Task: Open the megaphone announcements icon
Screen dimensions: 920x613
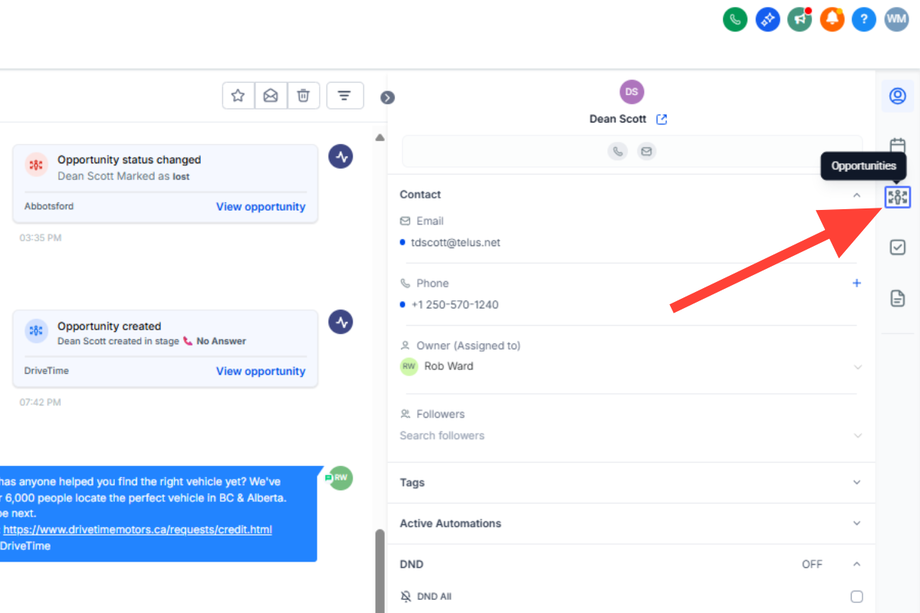Action: point(799,19)
